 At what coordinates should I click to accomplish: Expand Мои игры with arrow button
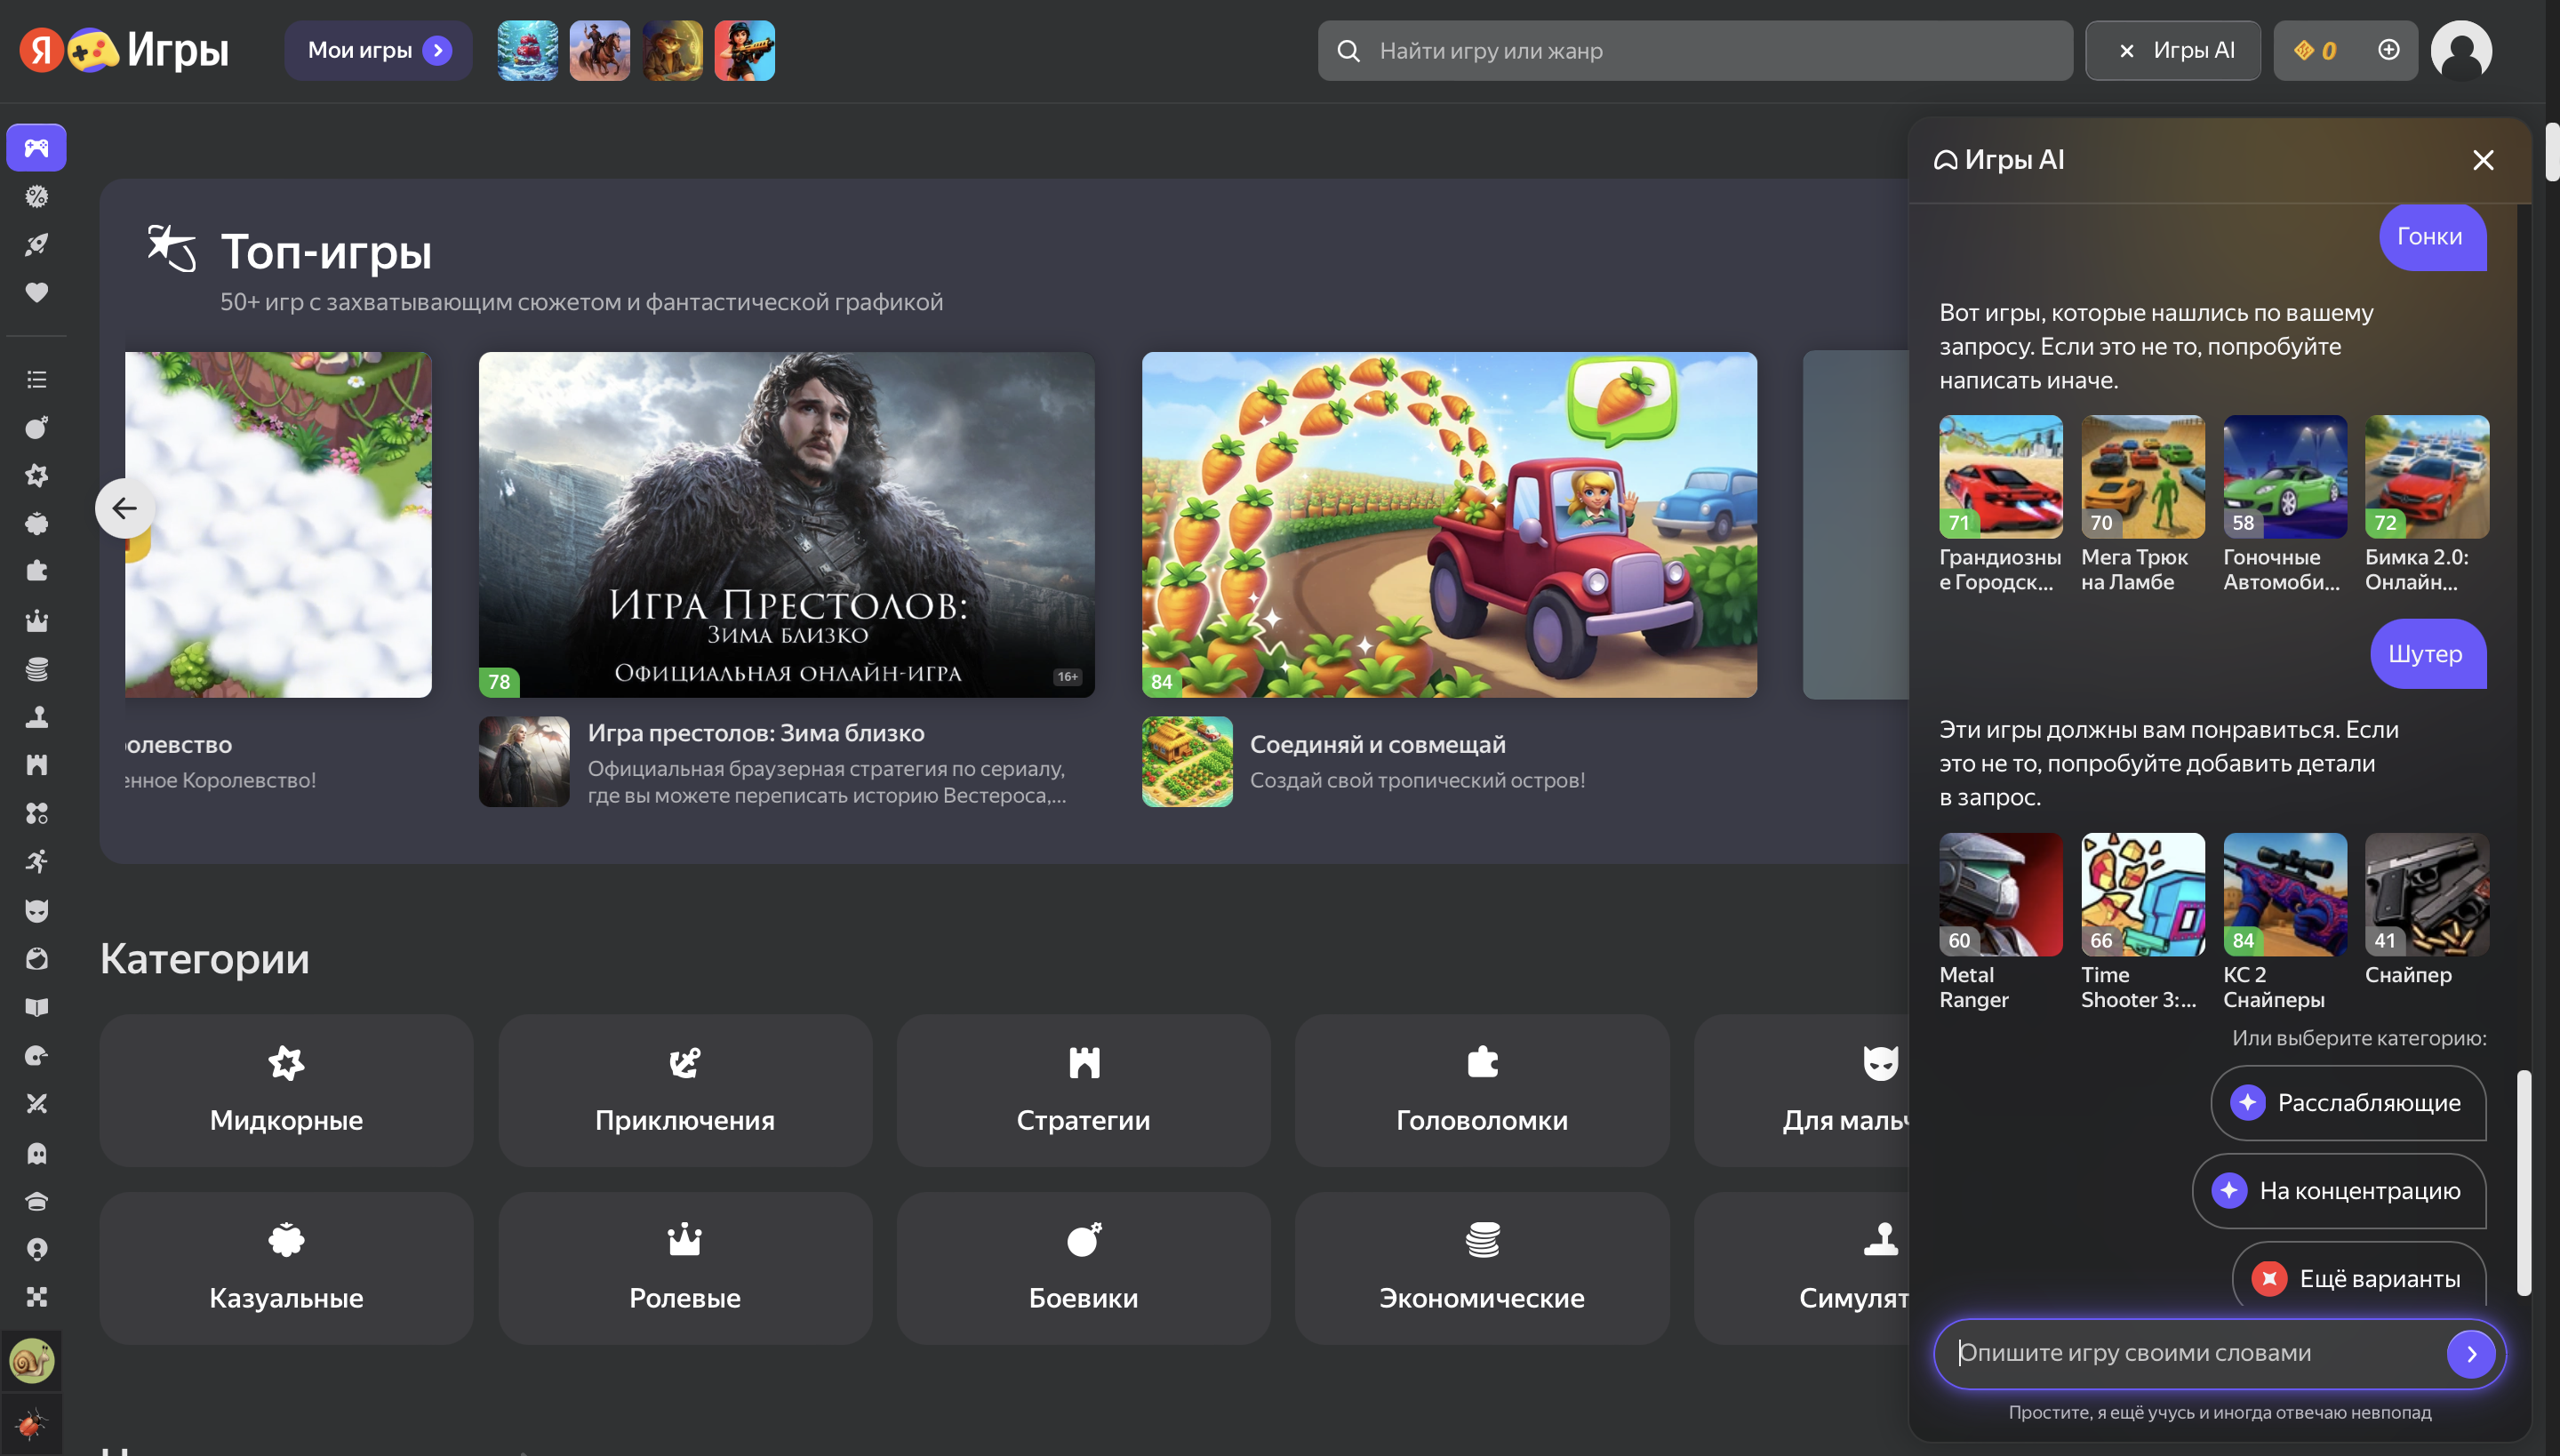(x=437, y=50)
